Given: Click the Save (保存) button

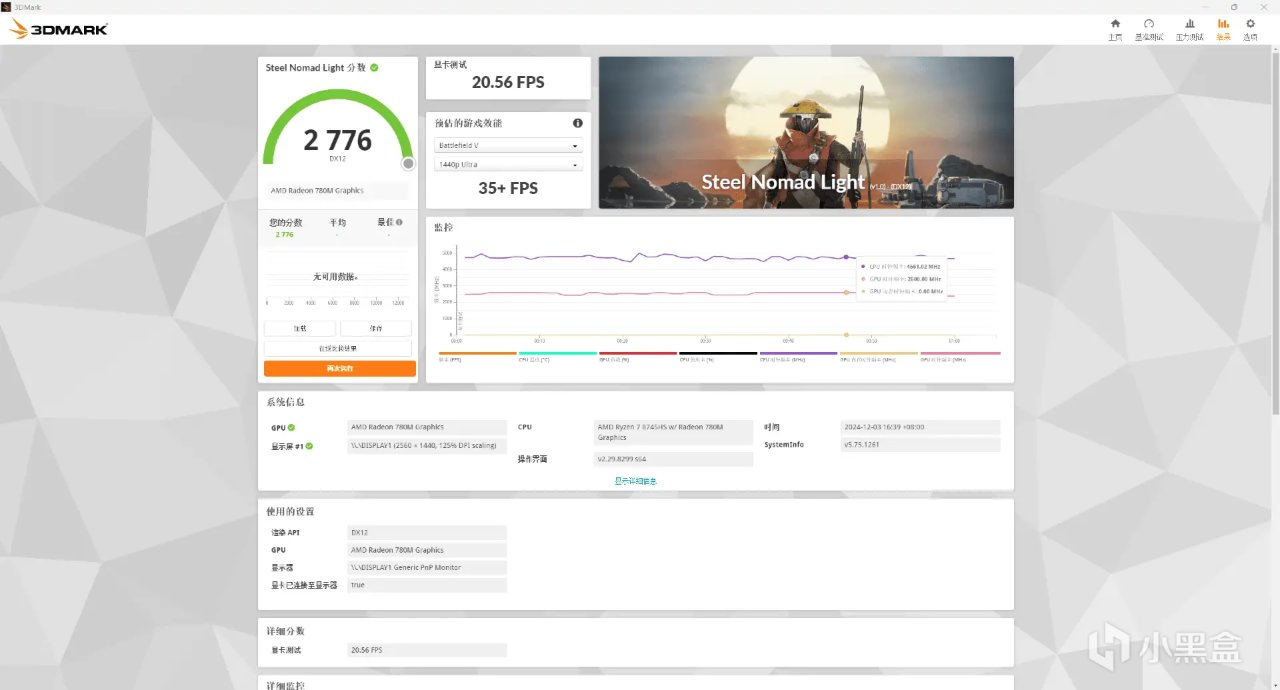Looking at the screenshot, I should pyautogui.click(x=376, y=328).
